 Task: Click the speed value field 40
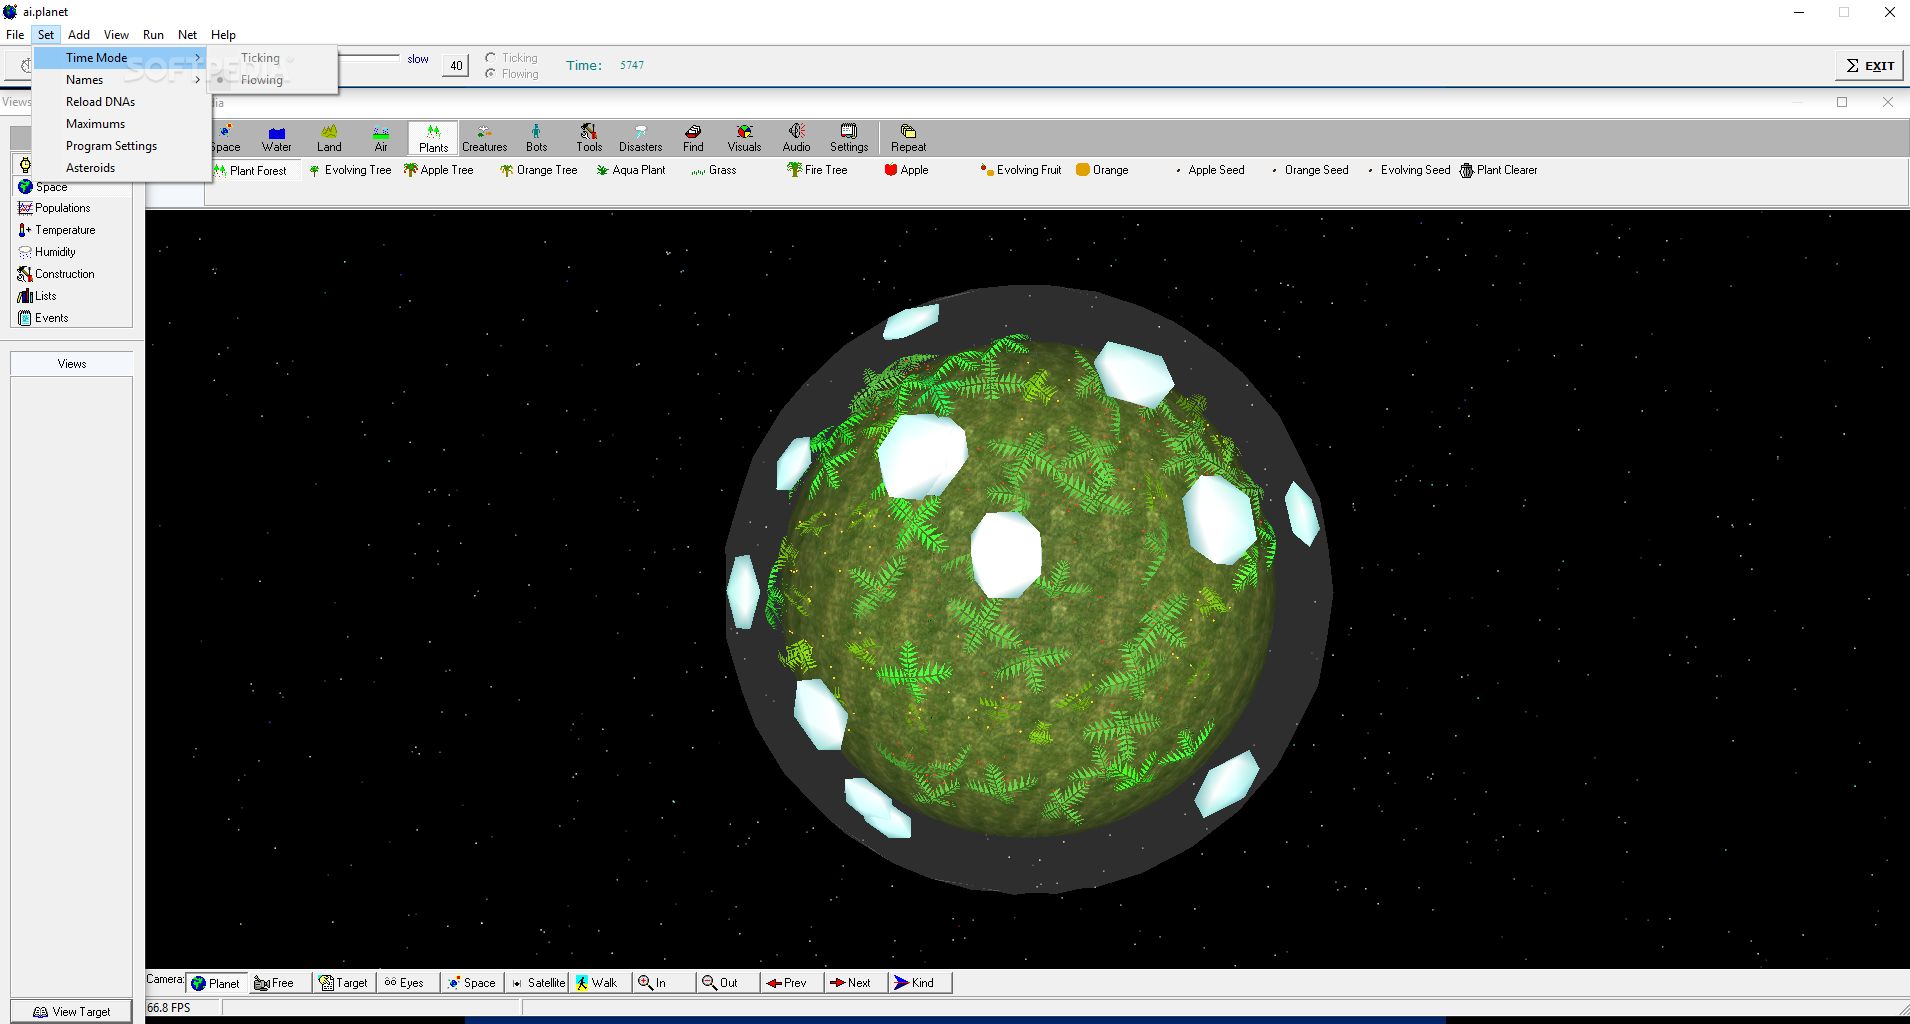coord(456,66)
